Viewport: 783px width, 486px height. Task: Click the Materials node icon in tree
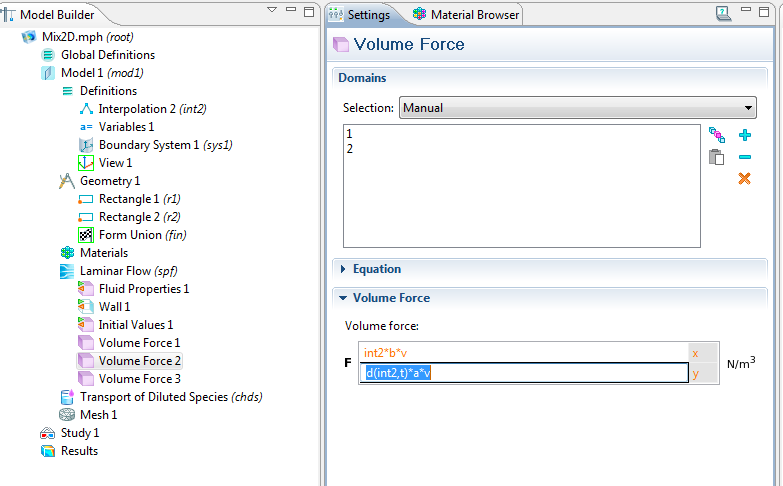pyautogui.click(x=67, y=253)
